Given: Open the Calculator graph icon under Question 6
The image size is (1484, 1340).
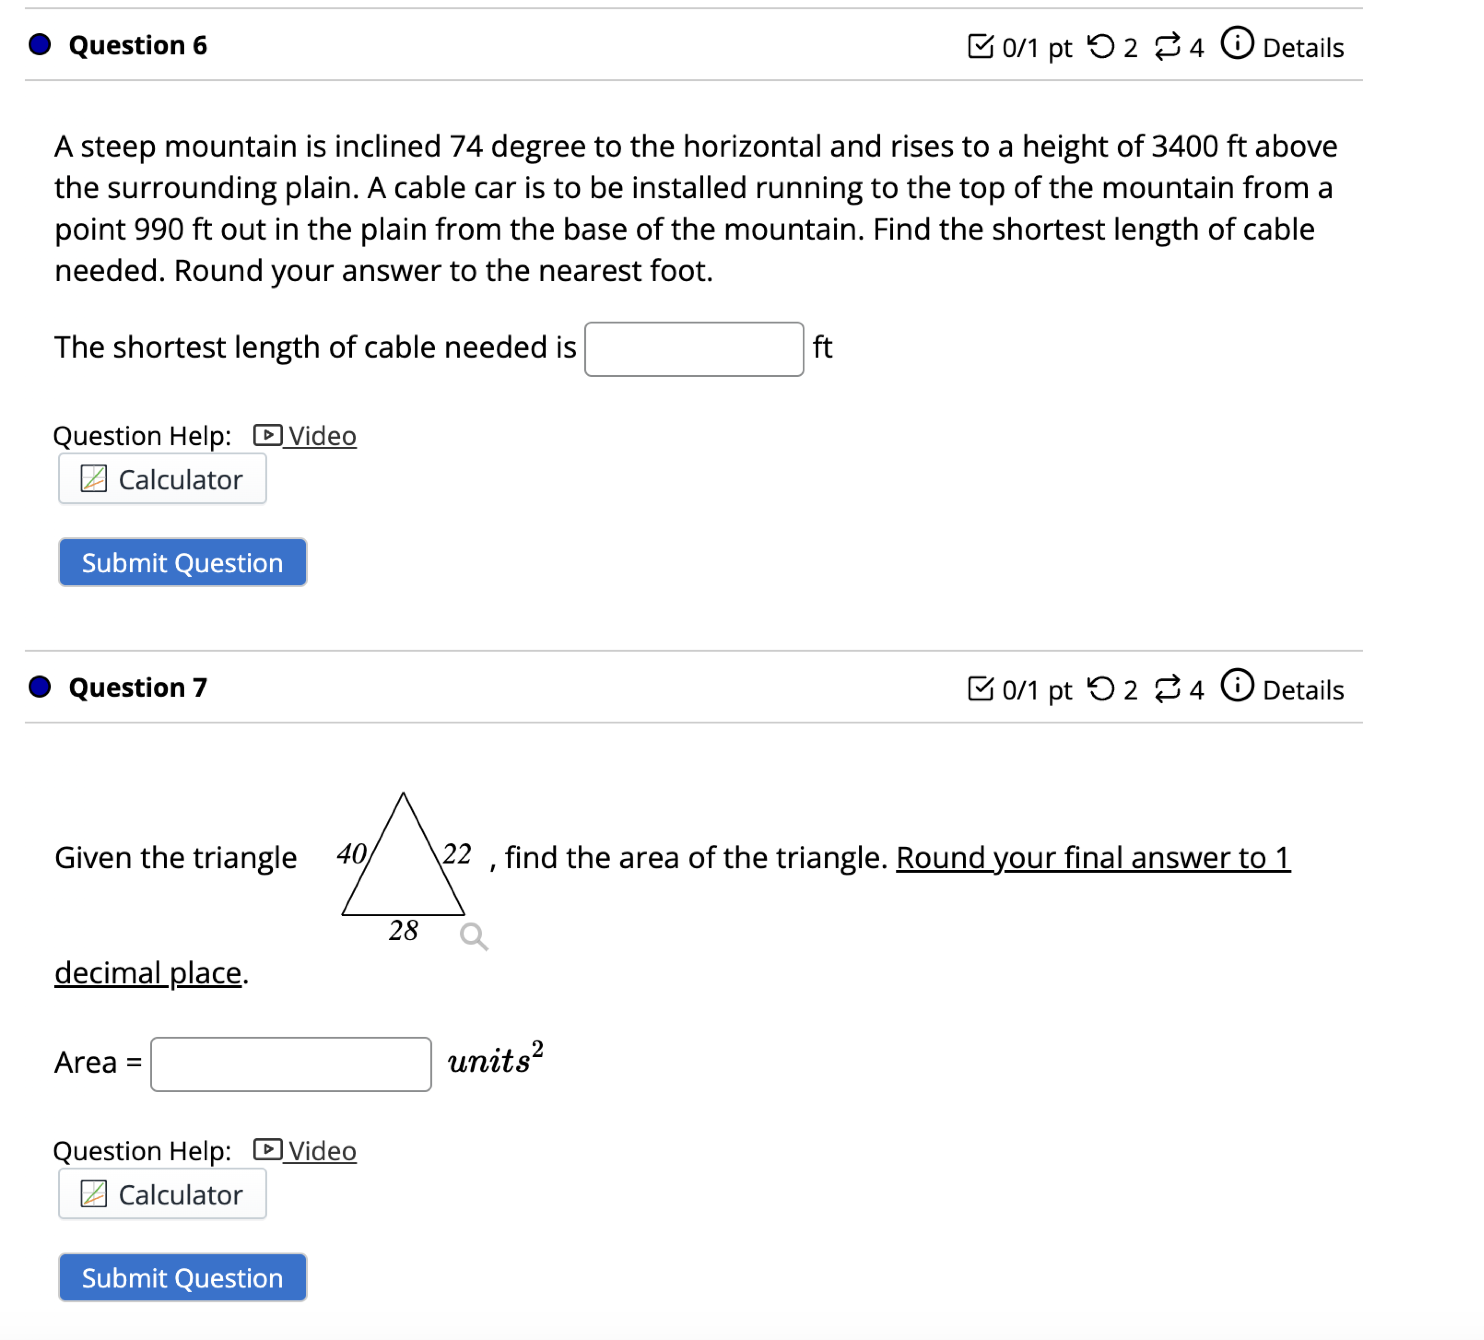Looking at the screenshot, I should tap(94, 479).
